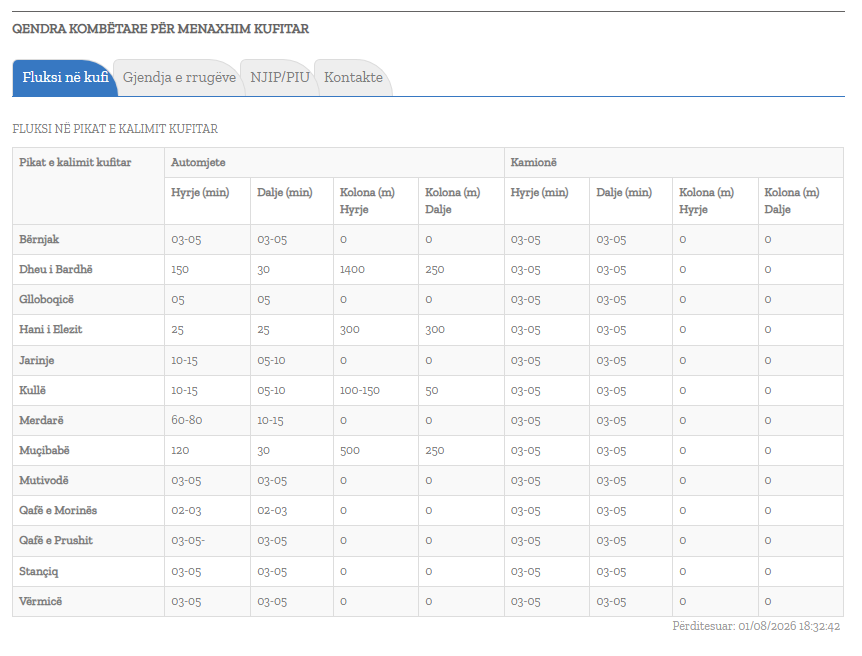Click the 1400 column length for Dheu i Bardhë
The image size is (862, 656).
(x=352, y=269)
